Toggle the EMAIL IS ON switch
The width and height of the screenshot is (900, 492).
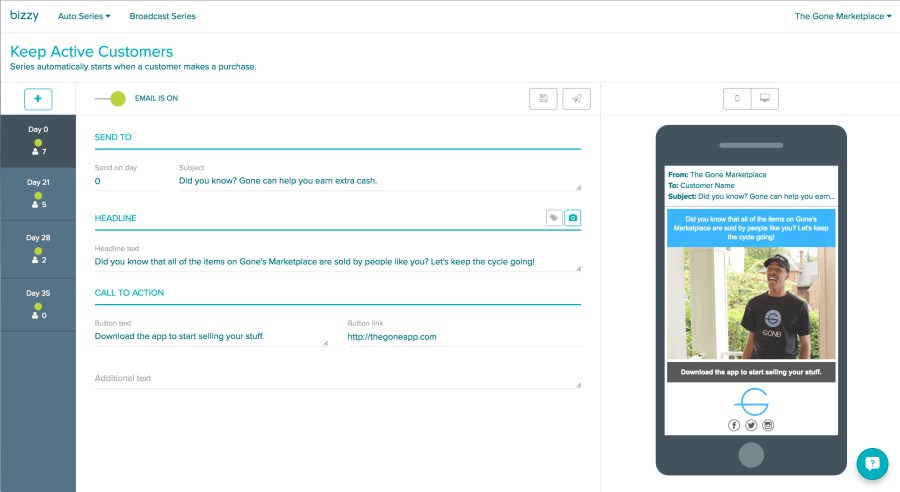[x=111, y=99]
